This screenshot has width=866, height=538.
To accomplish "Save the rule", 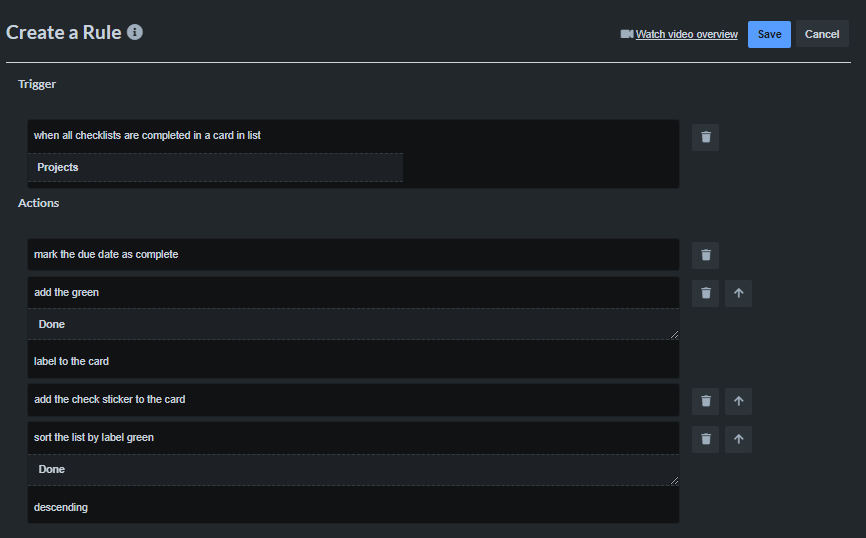I will click(x=769, y=34).
